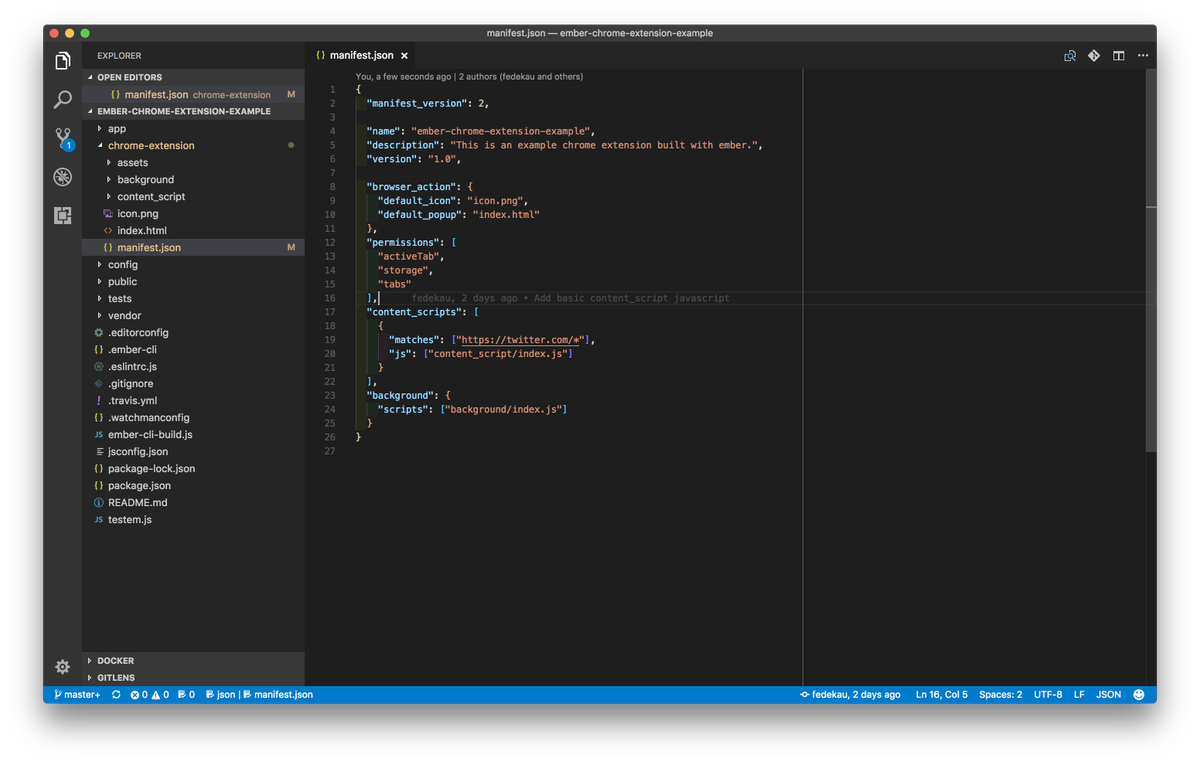
Task: Click the Synchronize Changes icon in the status bar
Action: tap(116, 694)
